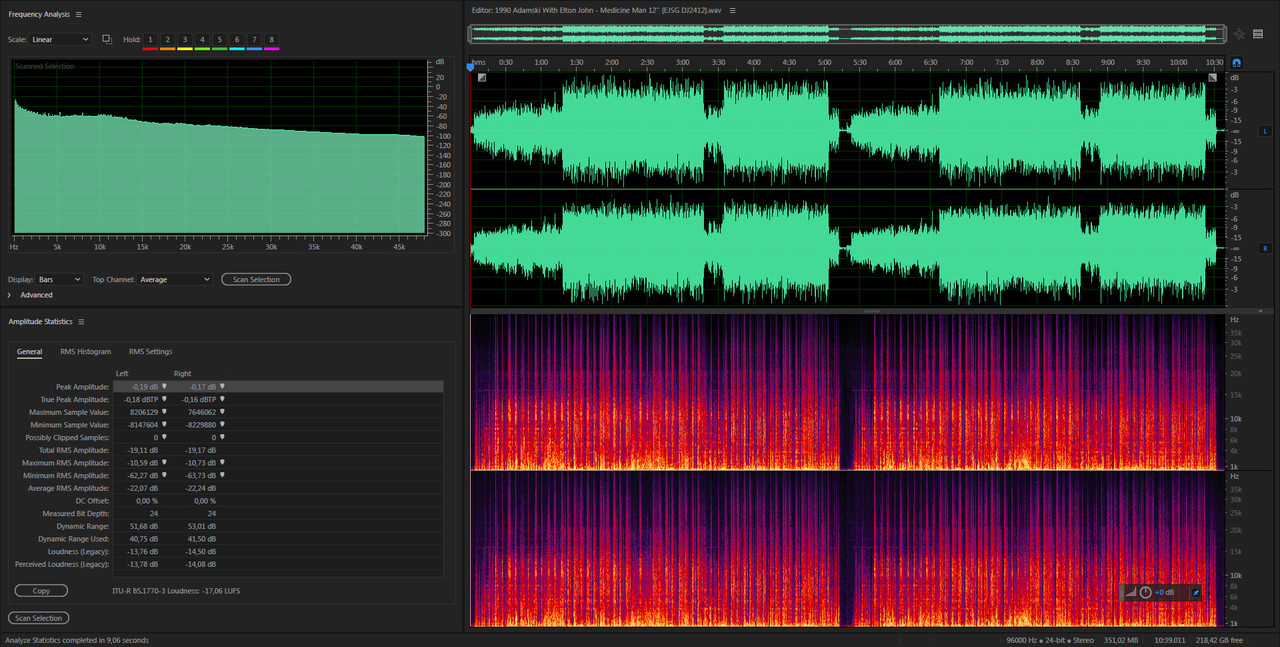The height and width of the screenshot is (647, 1280).
Task: Click the Copy button in Amplitude Statistics
Action: click(x=41, y=591)
